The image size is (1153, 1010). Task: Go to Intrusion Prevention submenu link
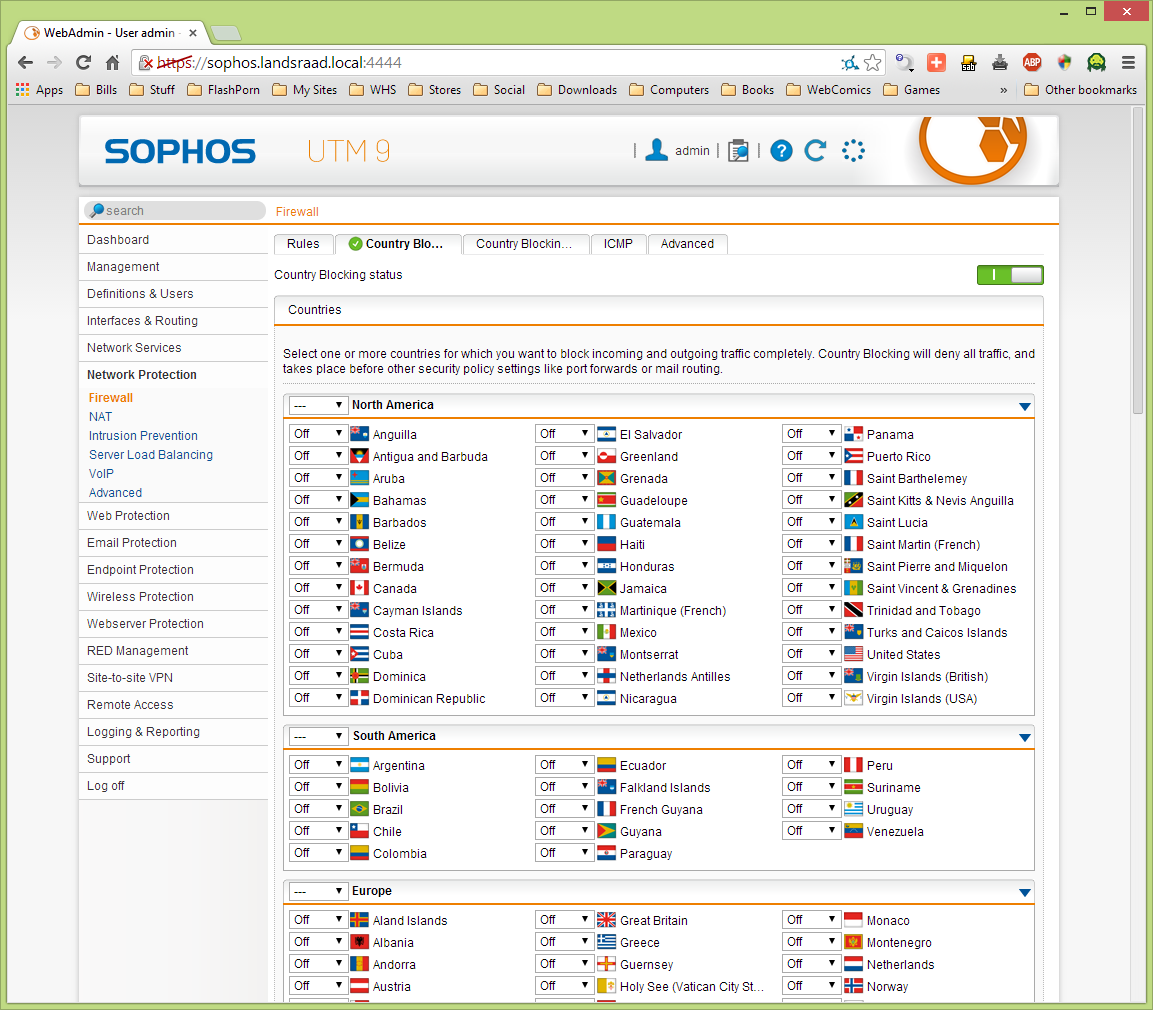(143, 436)
